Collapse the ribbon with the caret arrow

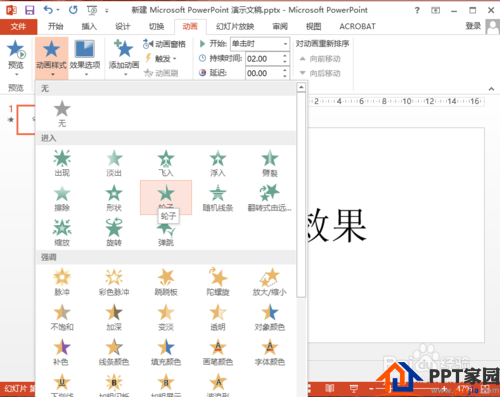click(x=491, y=89)
